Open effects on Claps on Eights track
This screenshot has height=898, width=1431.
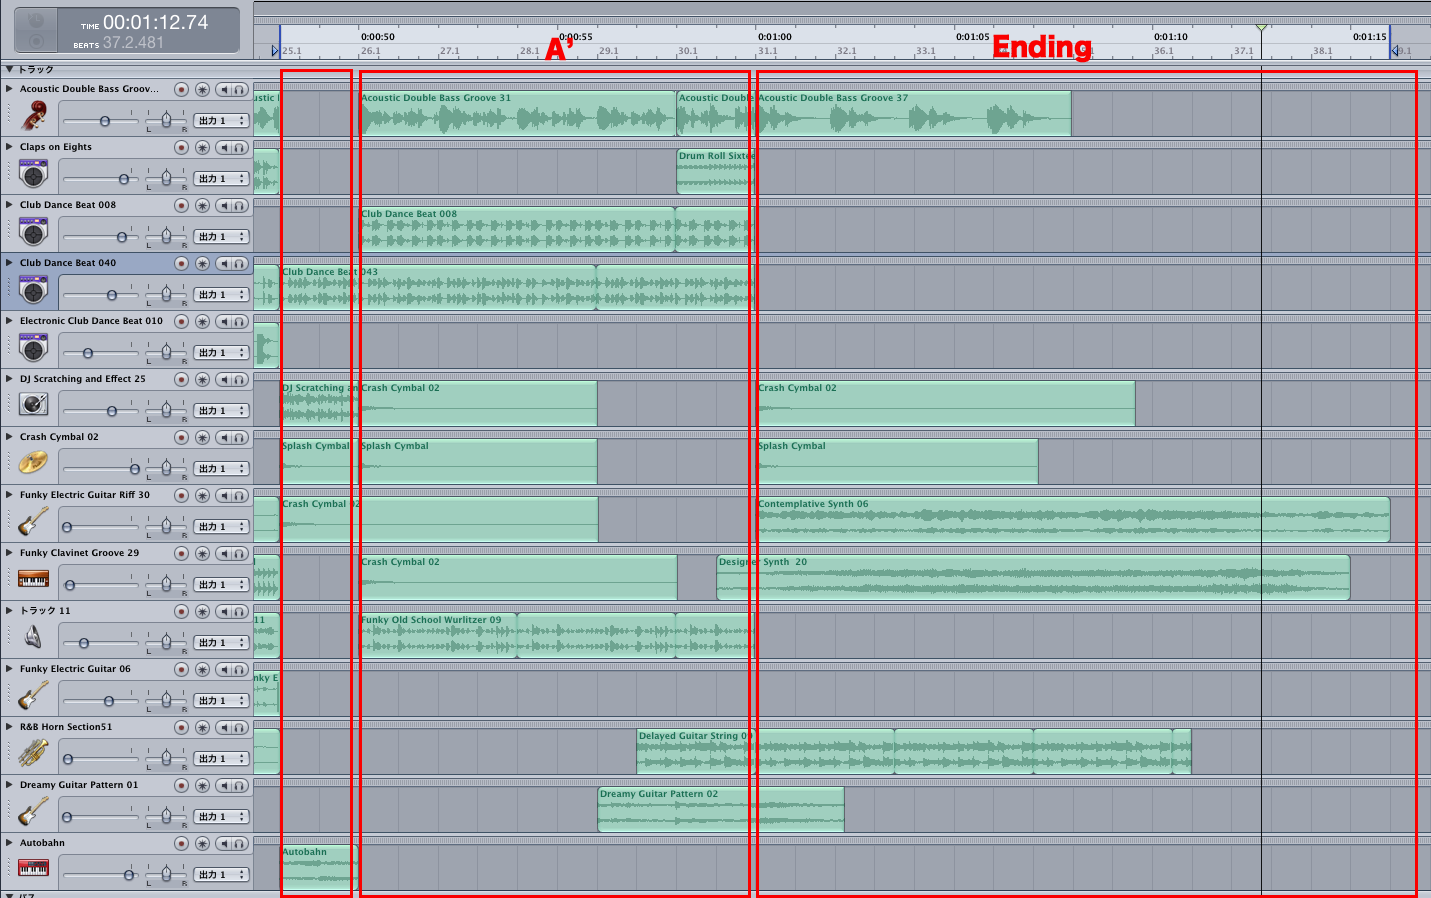click(202, 148)
